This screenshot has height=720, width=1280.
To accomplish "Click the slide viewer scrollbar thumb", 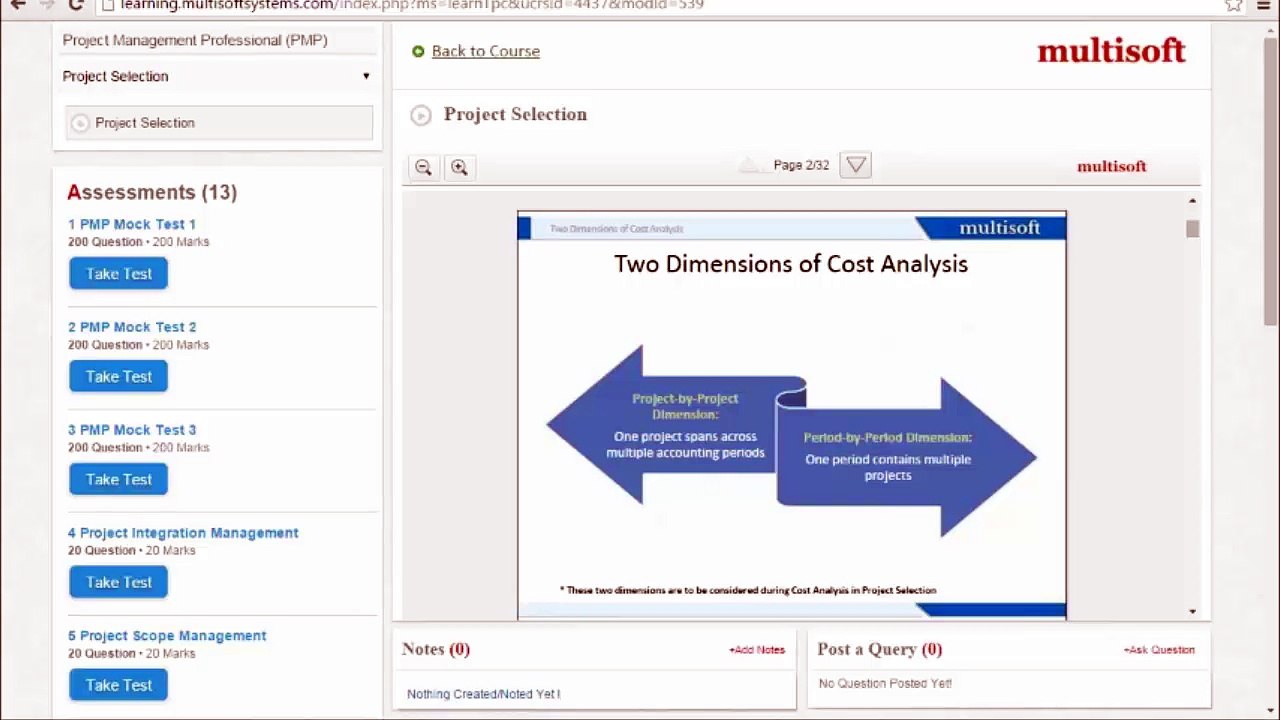I will pyautogui.click(x=1193, y=229).
